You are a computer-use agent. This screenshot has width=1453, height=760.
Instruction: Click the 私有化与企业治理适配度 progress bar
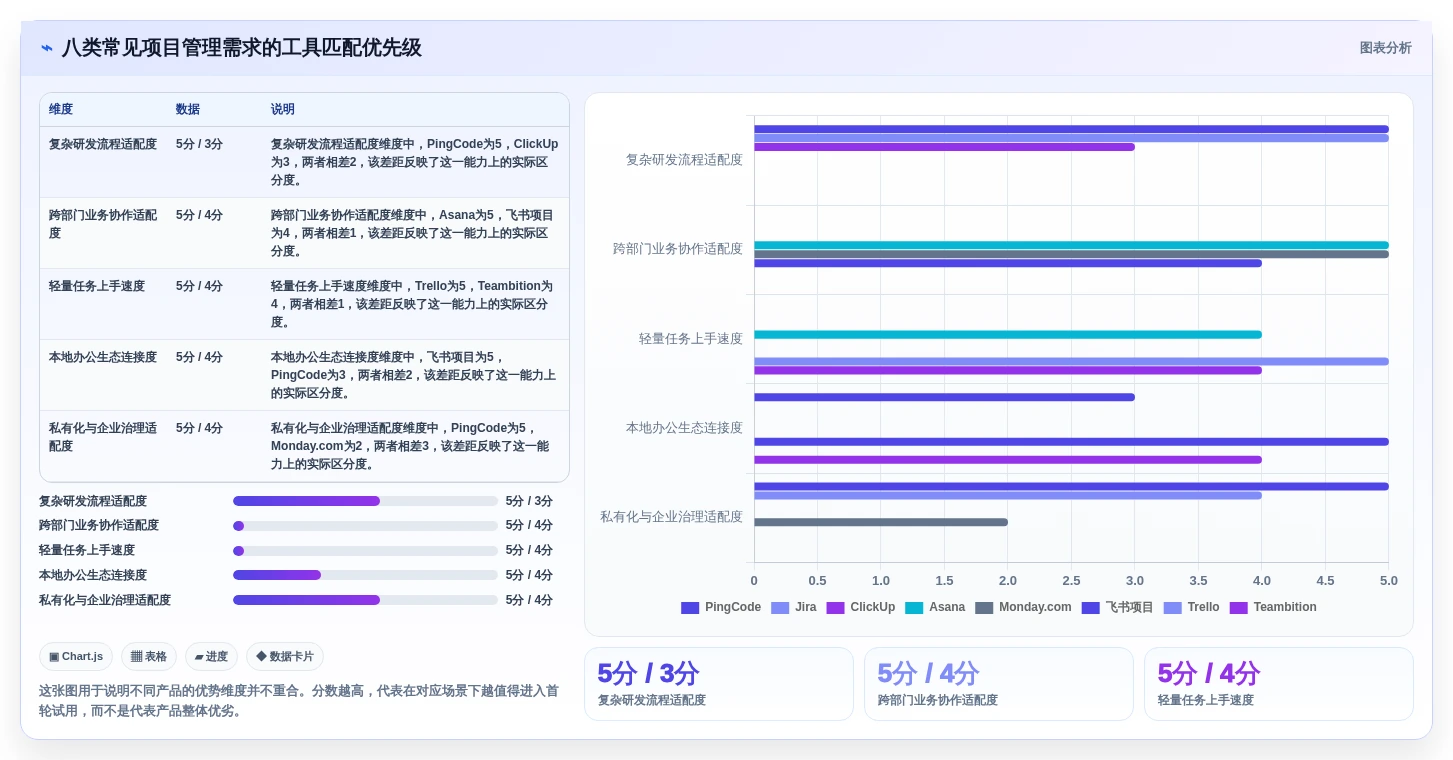pyautogui.click(x=365, y=600)
